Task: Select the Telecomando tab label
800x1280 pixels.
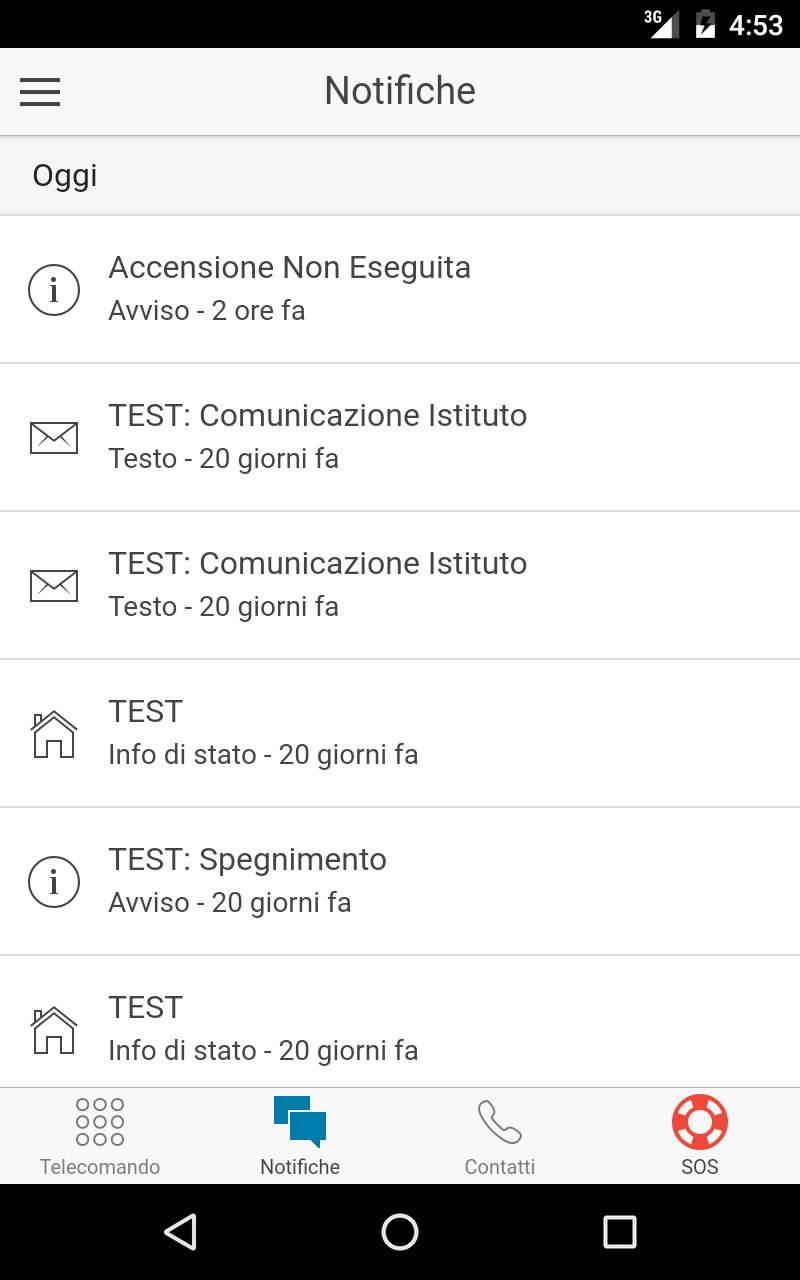Action: pos(100,1167)
